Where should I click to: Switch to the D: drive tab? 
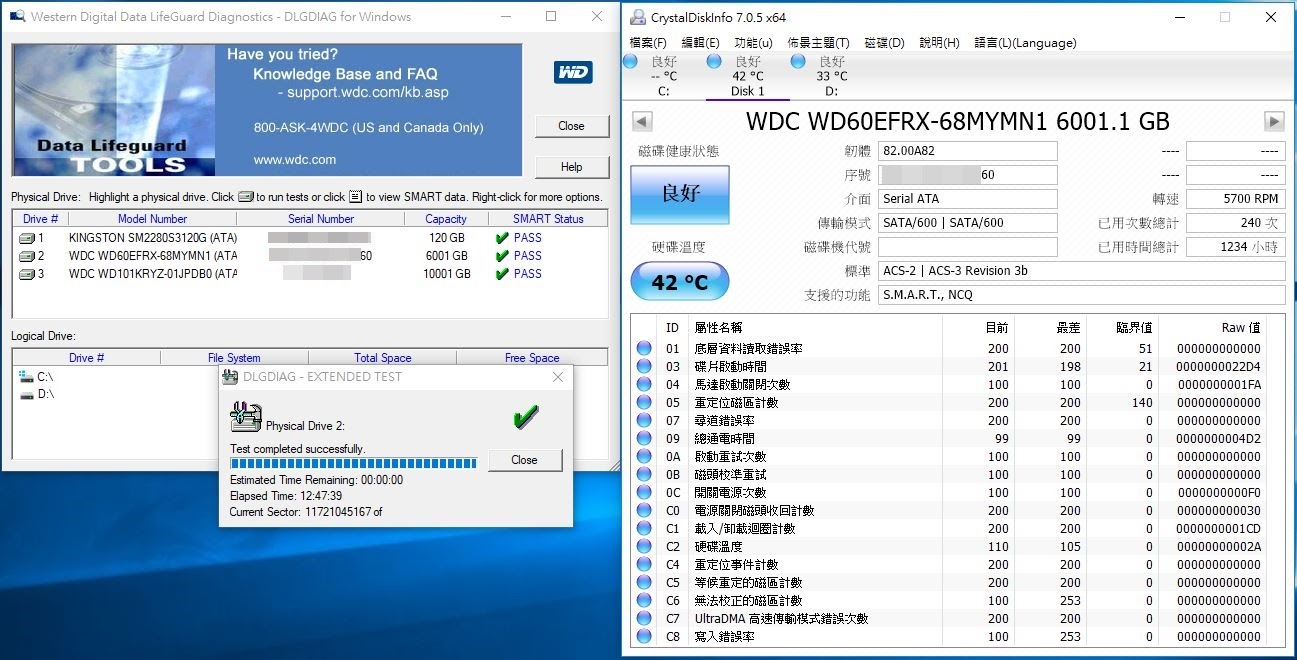[831, 76]
